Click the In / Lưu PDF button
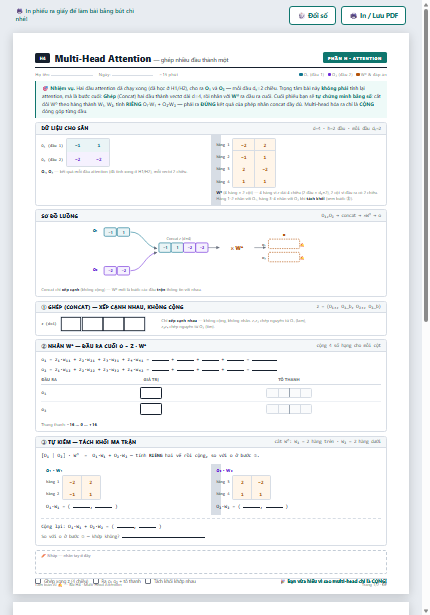 pos(374,16)
